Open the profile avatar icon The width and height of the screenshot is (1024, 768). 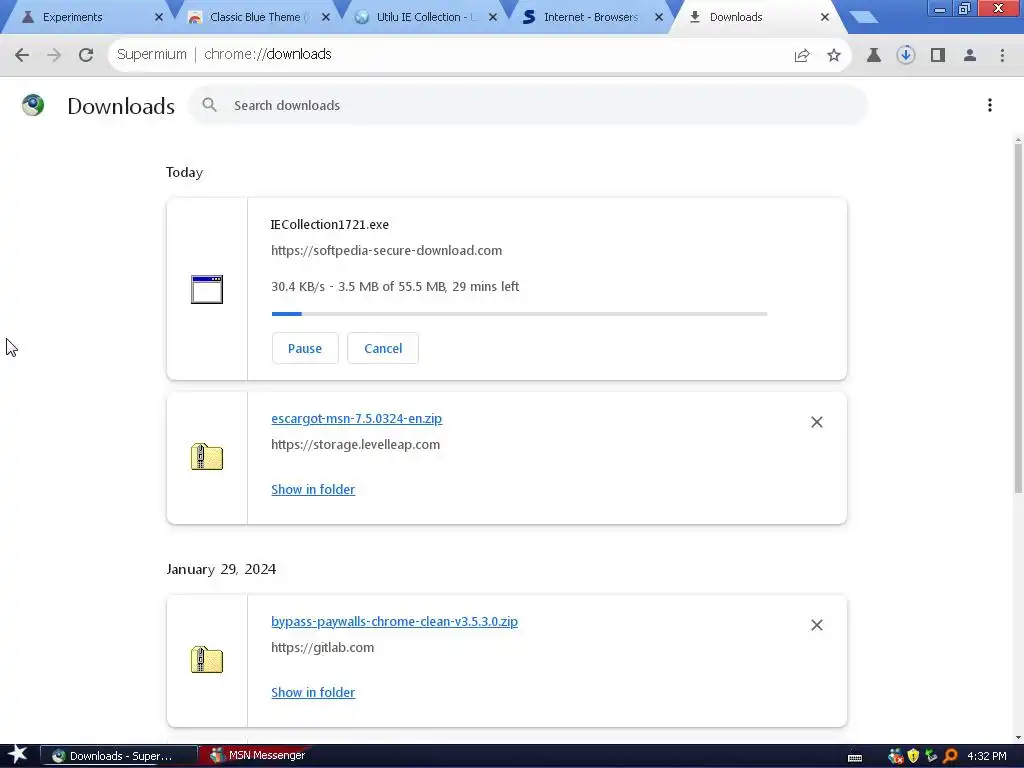click(x=970, y=56)
